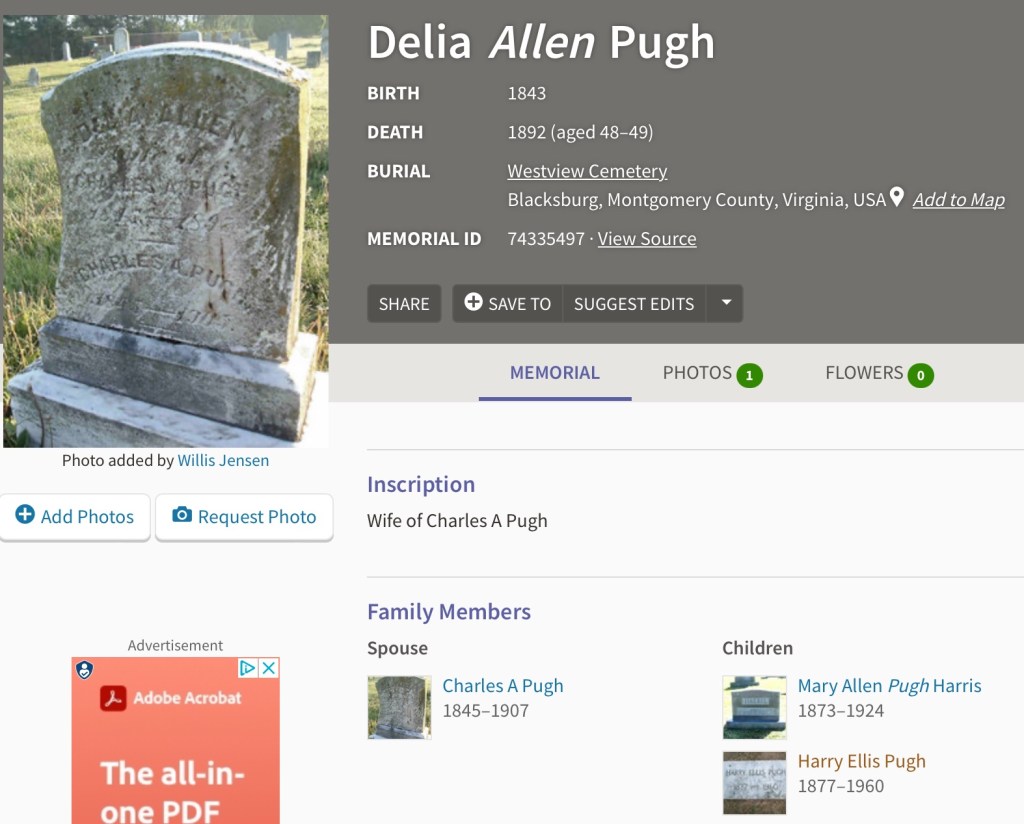Open the Westview Cemetery link
Image resolution: width=1024 pixels, height=824 pixels.
587,171
